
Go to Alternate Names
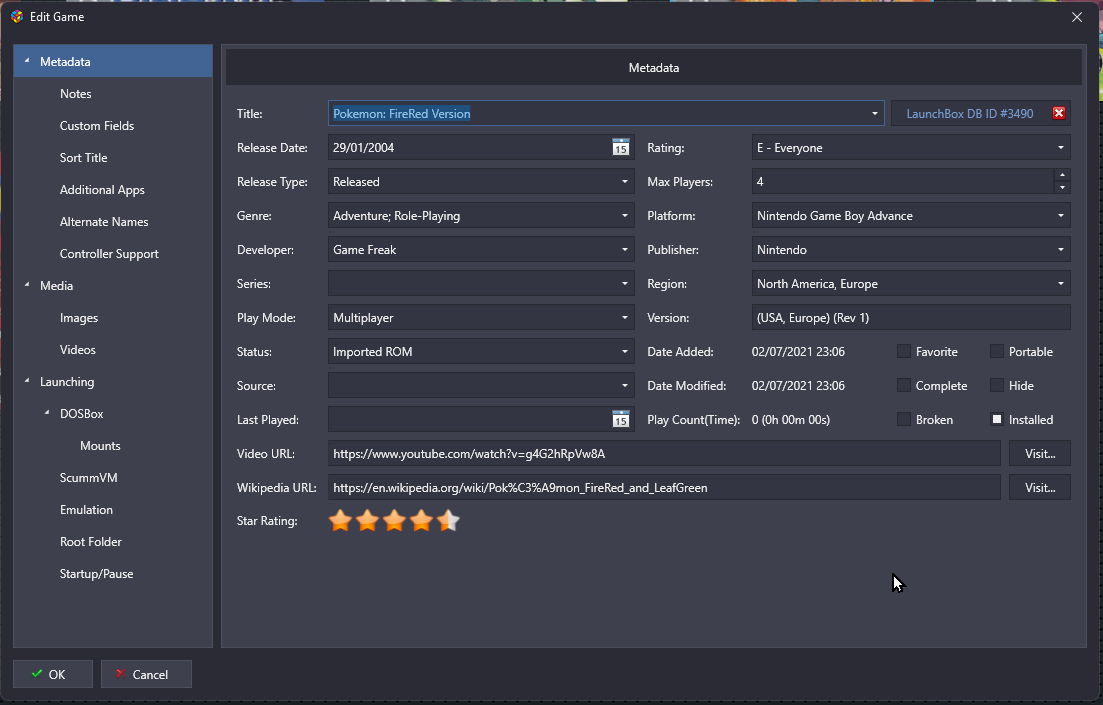104,222
